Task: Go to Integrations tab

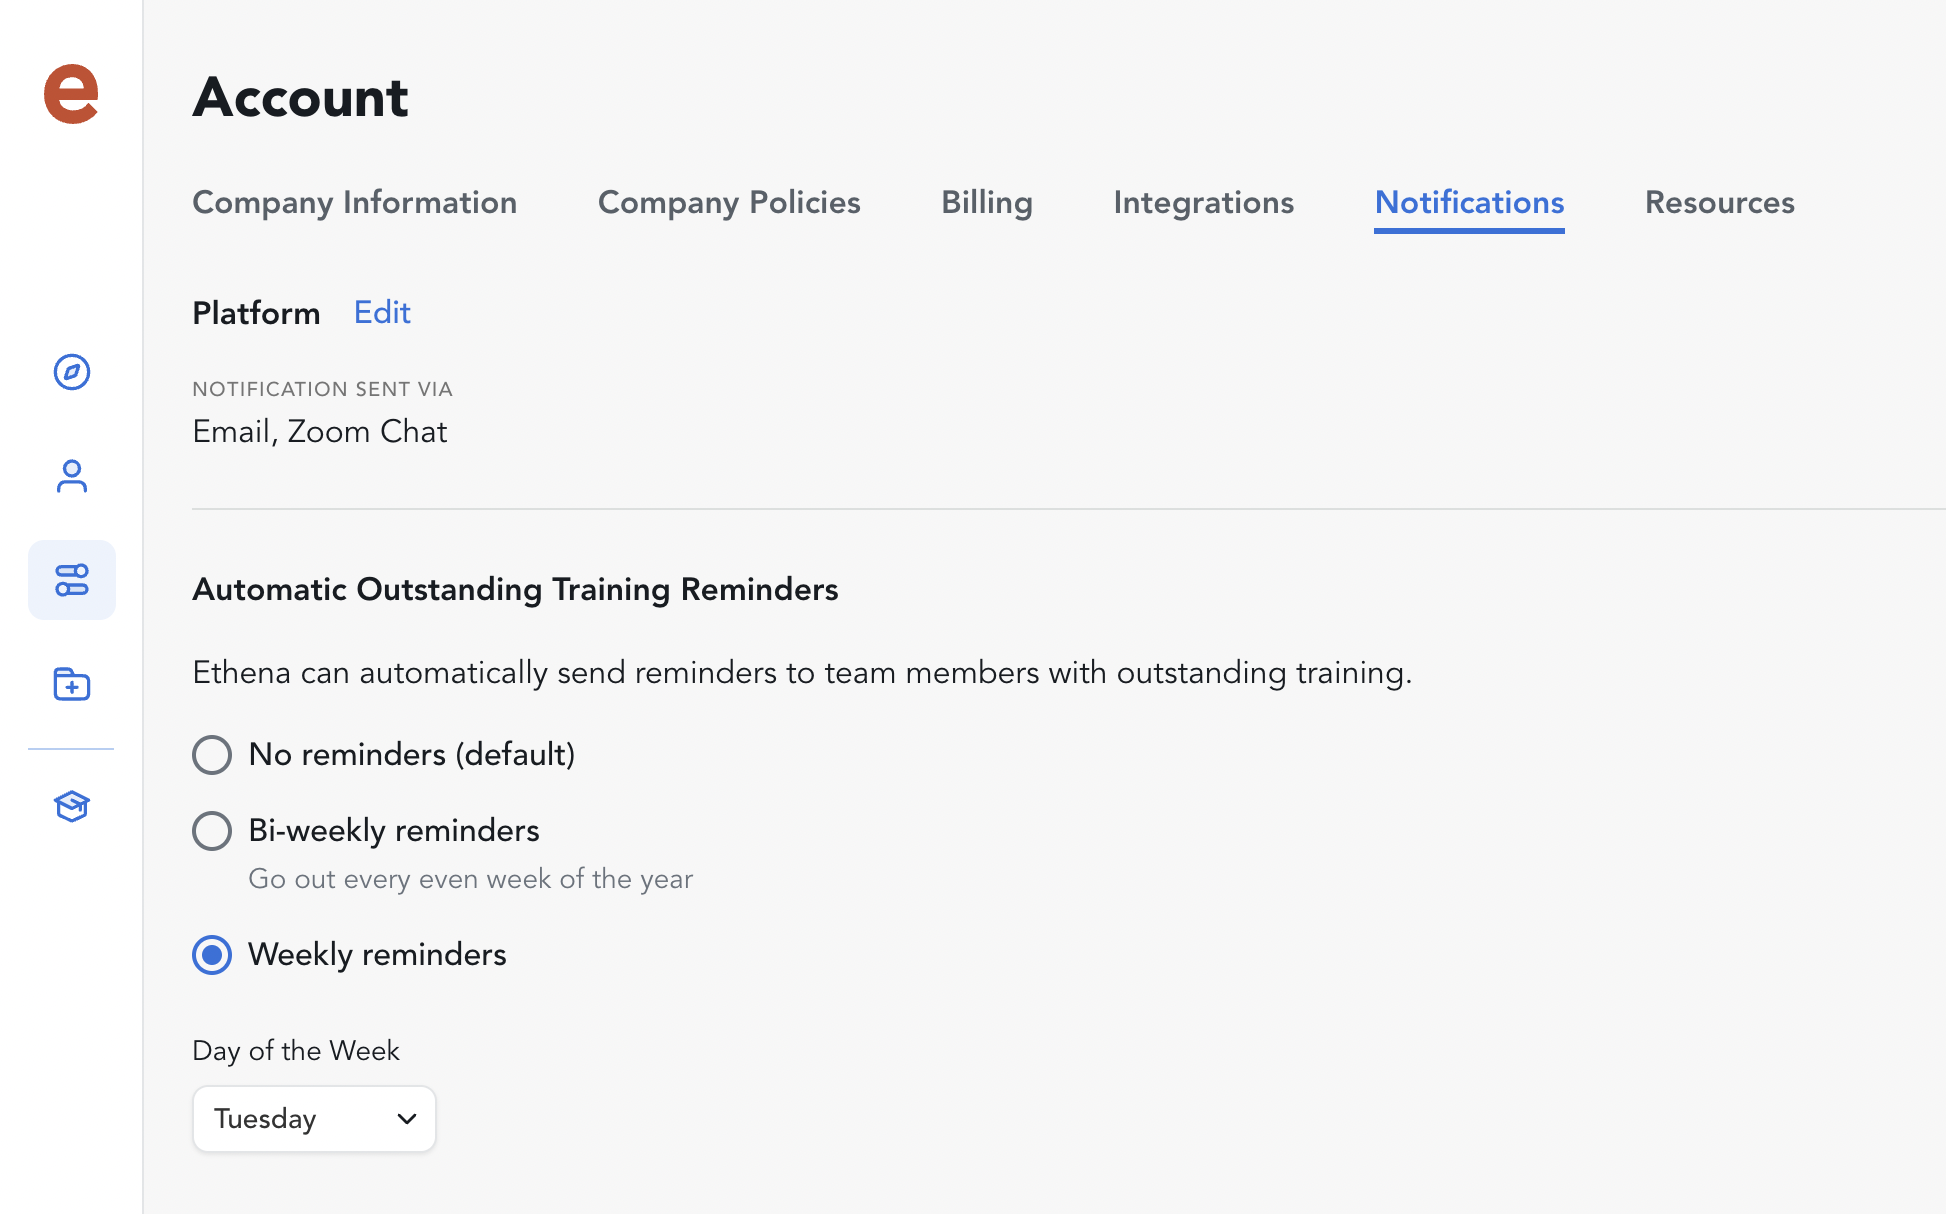Action: pos(1203,203)
